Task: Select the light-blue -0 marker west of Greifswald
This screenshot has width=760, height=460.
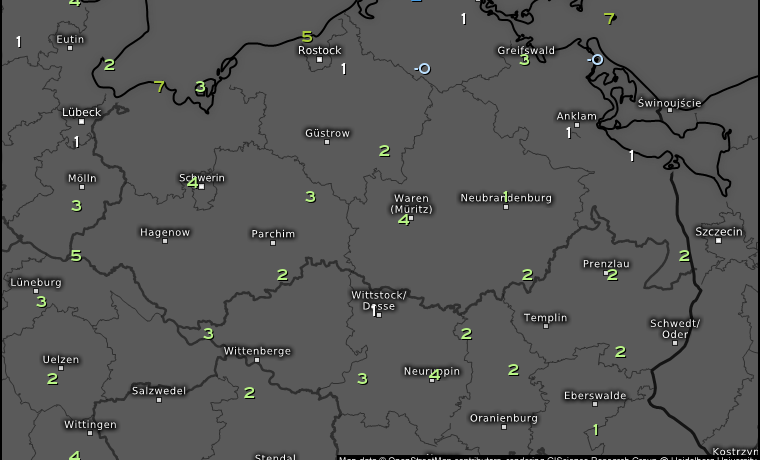Action: (424, 68)
